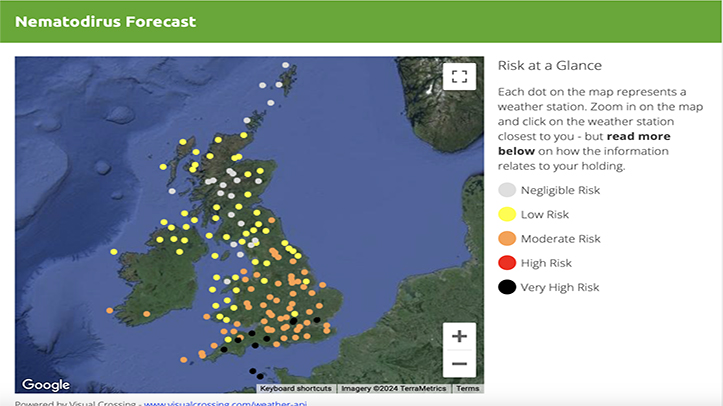This screenshot has height=406, width=723.
Task: Click the yellow Low Risk swatch
Action: 507,214
